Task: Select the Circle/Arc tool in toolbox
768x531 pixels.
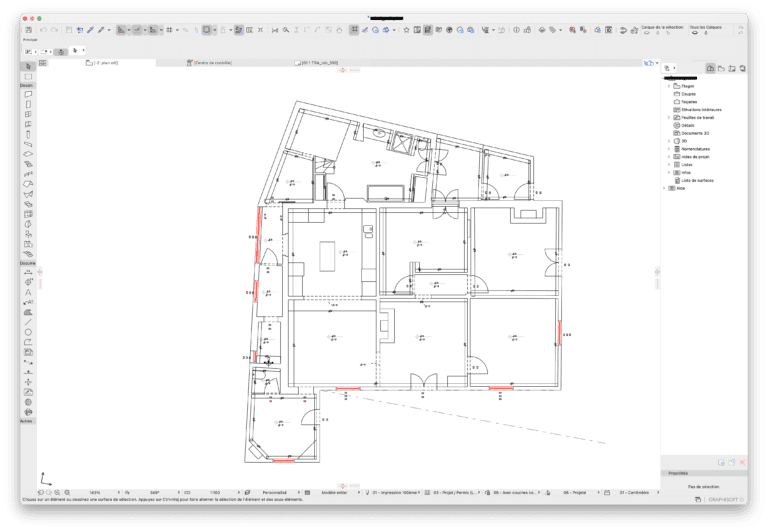Action: pos(28,332)
